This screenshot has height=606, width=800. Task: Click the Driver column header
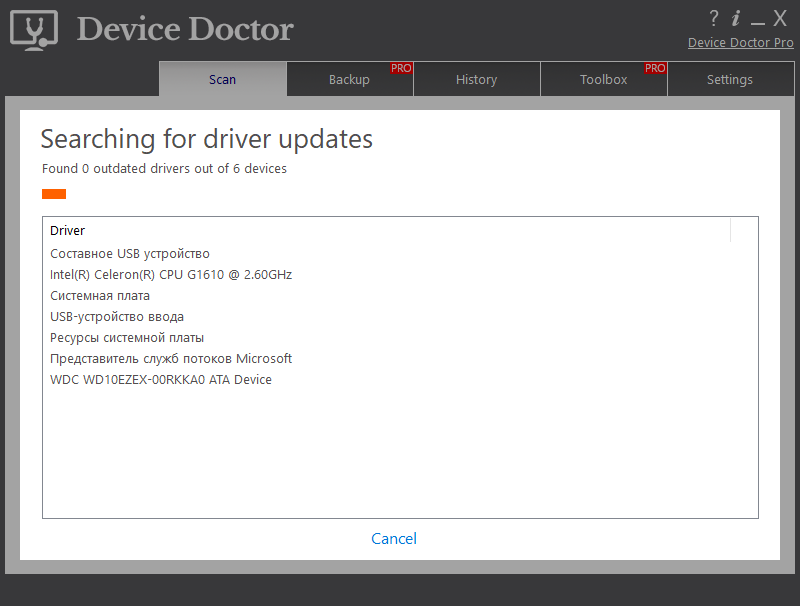click(x=67, y=230)
